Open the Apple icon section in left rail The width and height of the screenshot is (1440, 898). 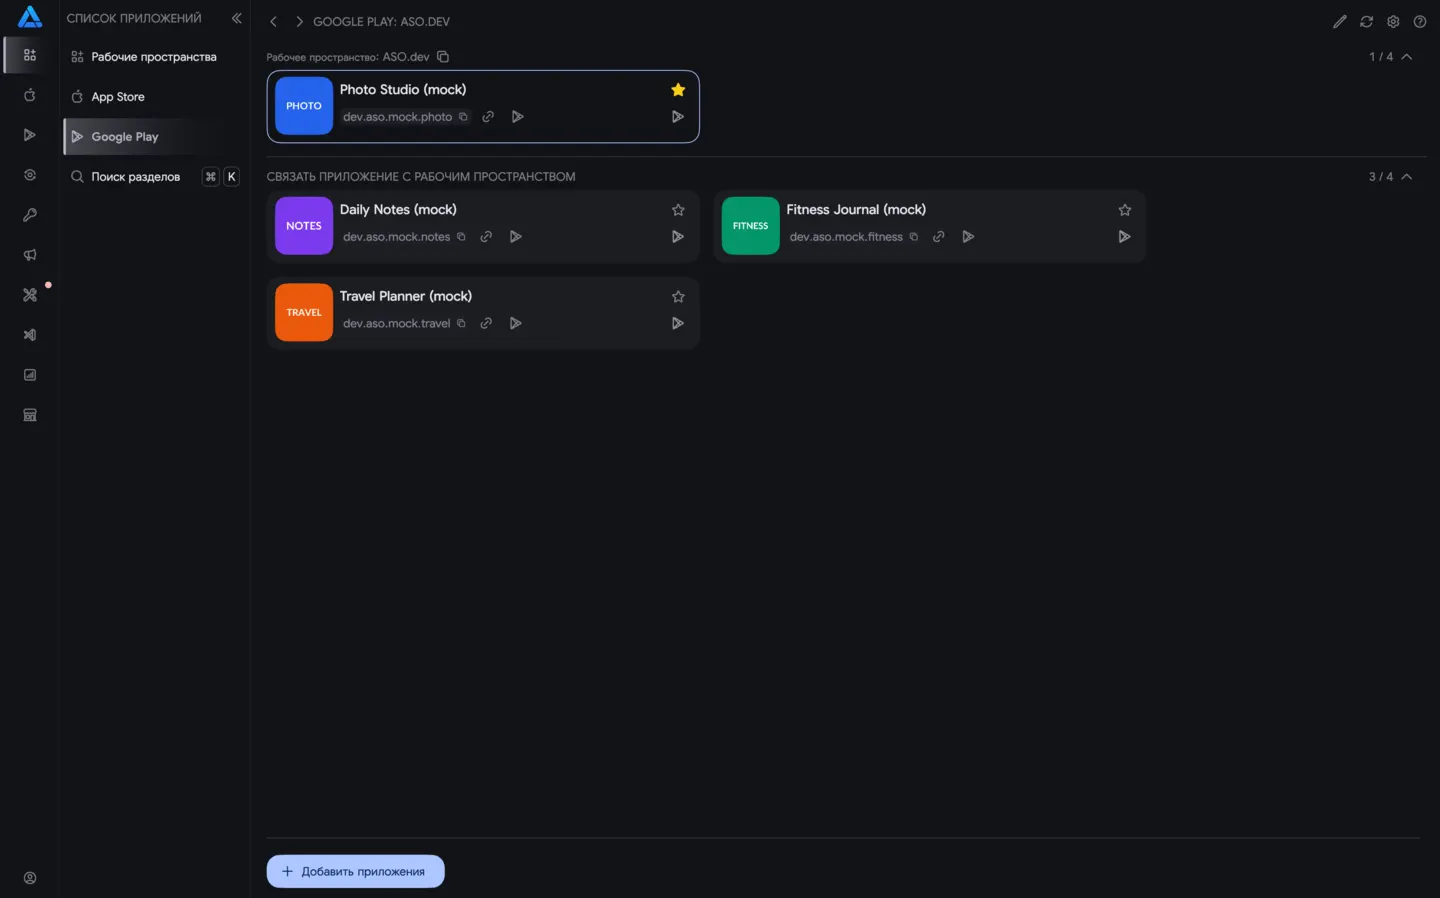click(30, 95)
